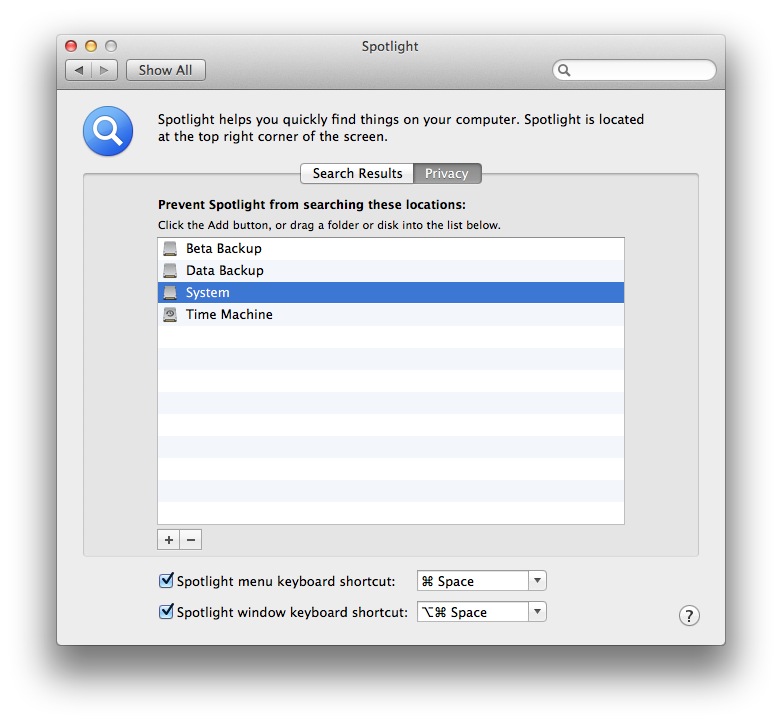Viewport: 782px width, 724px height.
Task: Click the back navigation arrow
Action: coord(79,70)
